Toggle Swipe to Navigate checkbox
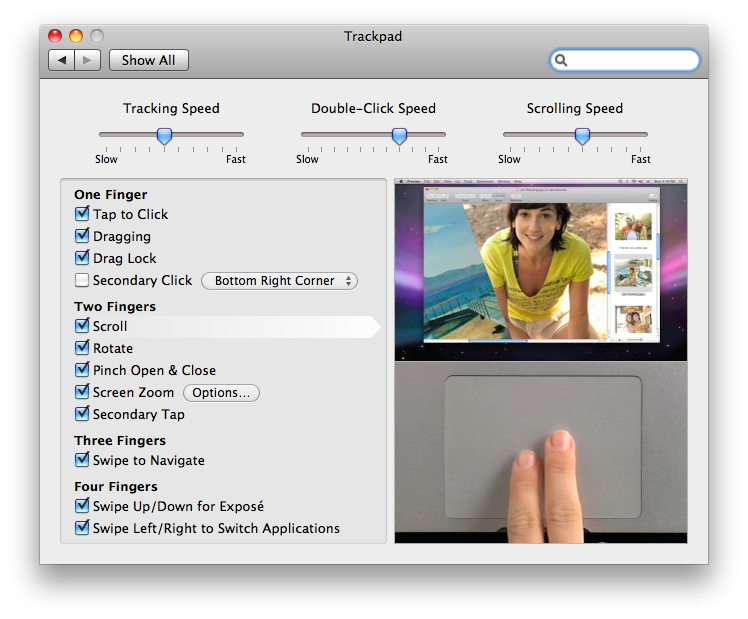748x619 pixels. point(82,460)
